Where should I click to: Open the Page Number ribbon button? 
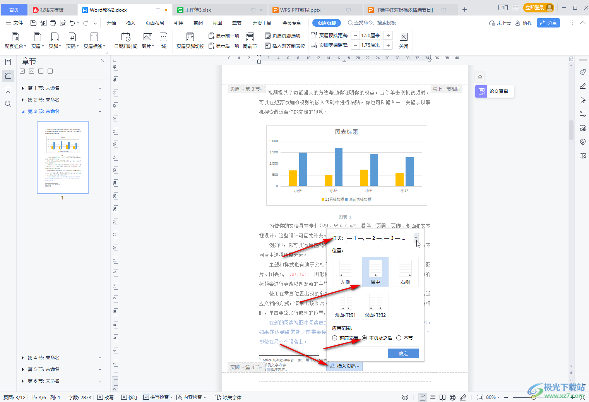click(72, 40)
